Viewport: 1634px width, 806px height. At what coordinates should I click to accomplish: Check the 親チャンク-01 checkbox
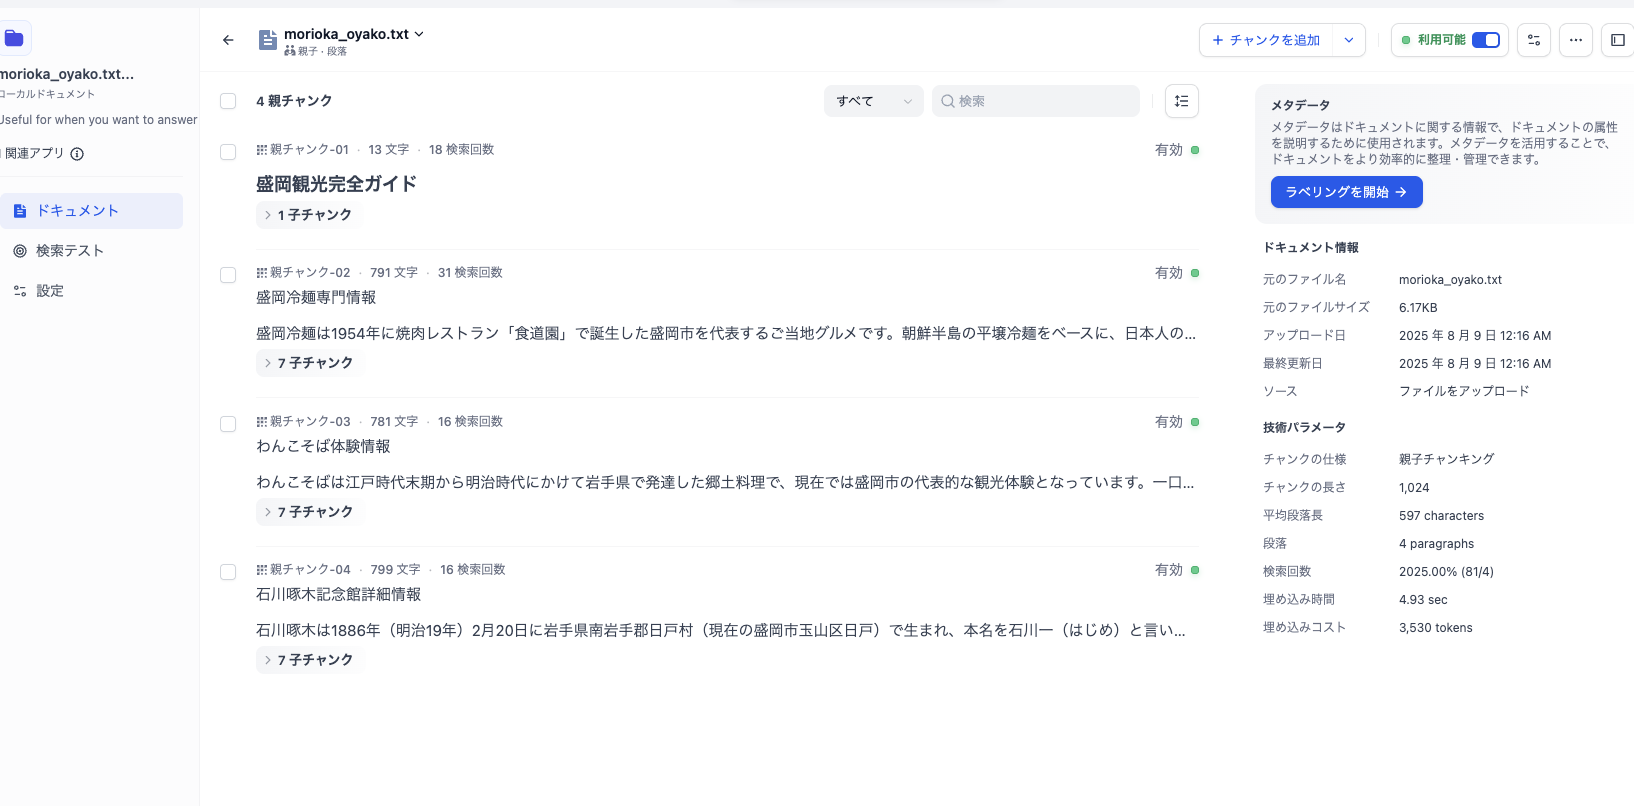tap(228, 152)
